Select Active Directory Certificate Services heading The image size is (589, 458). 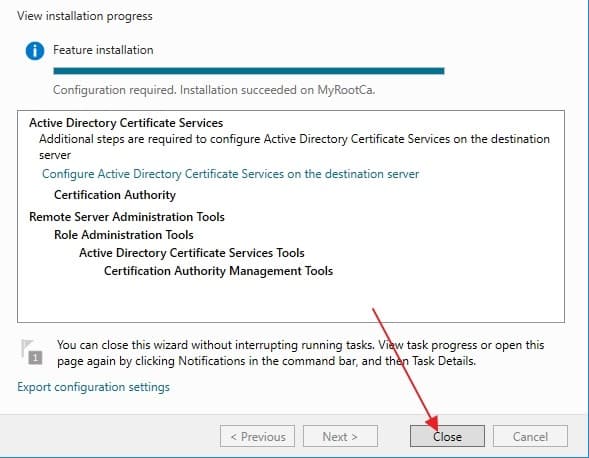tap(126, 122)
